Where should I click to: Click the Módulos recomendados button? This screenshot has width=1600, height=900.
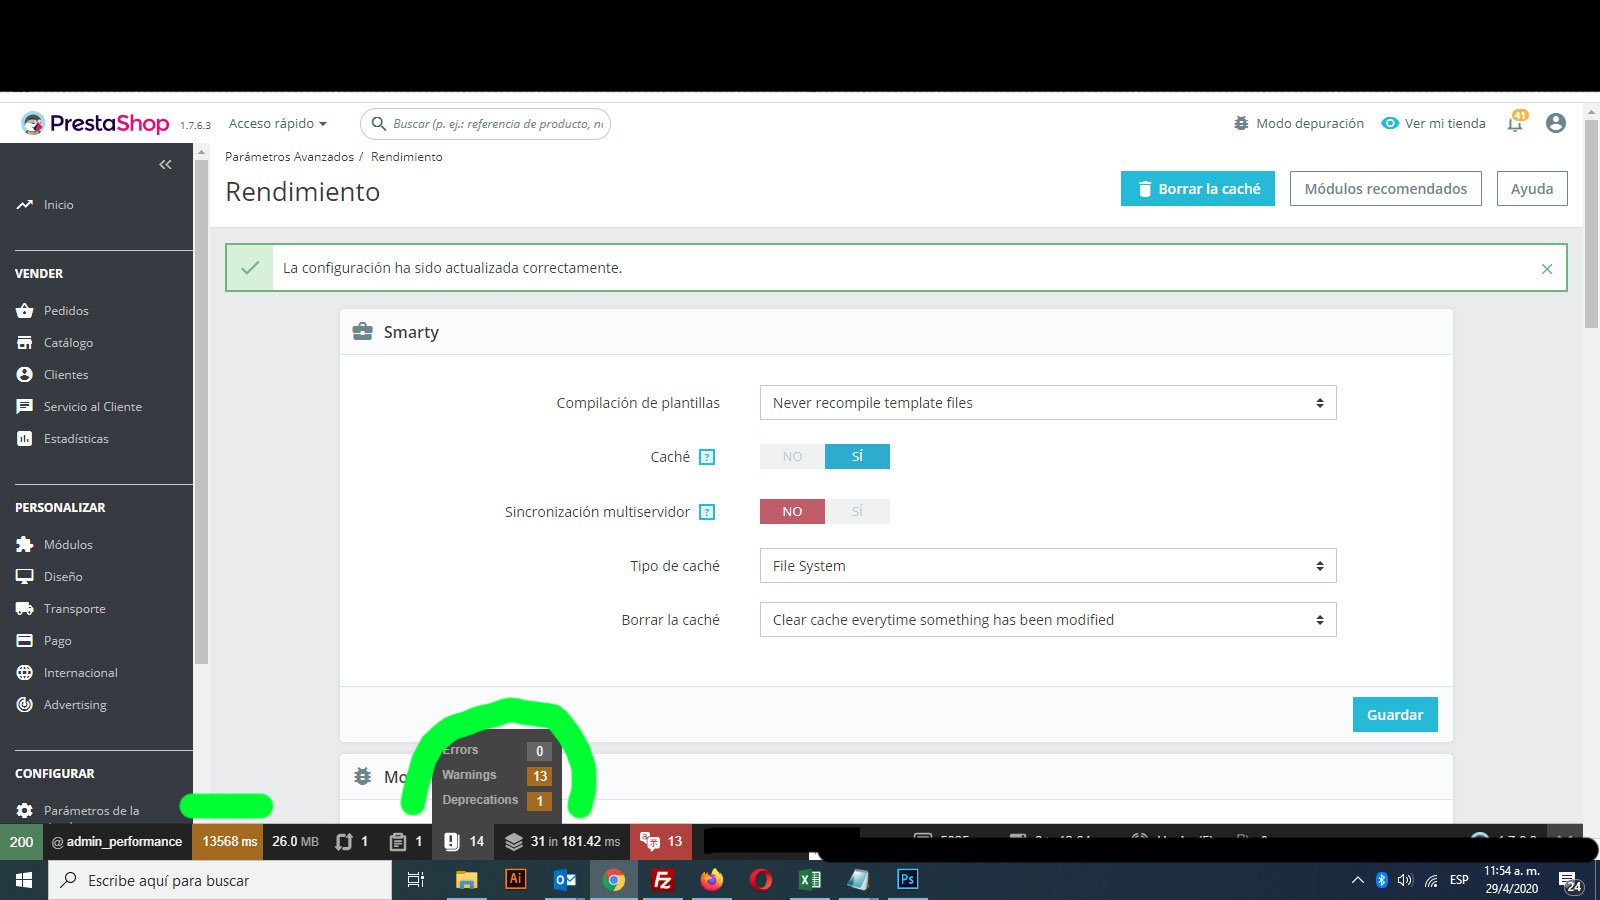[1386, 189]
